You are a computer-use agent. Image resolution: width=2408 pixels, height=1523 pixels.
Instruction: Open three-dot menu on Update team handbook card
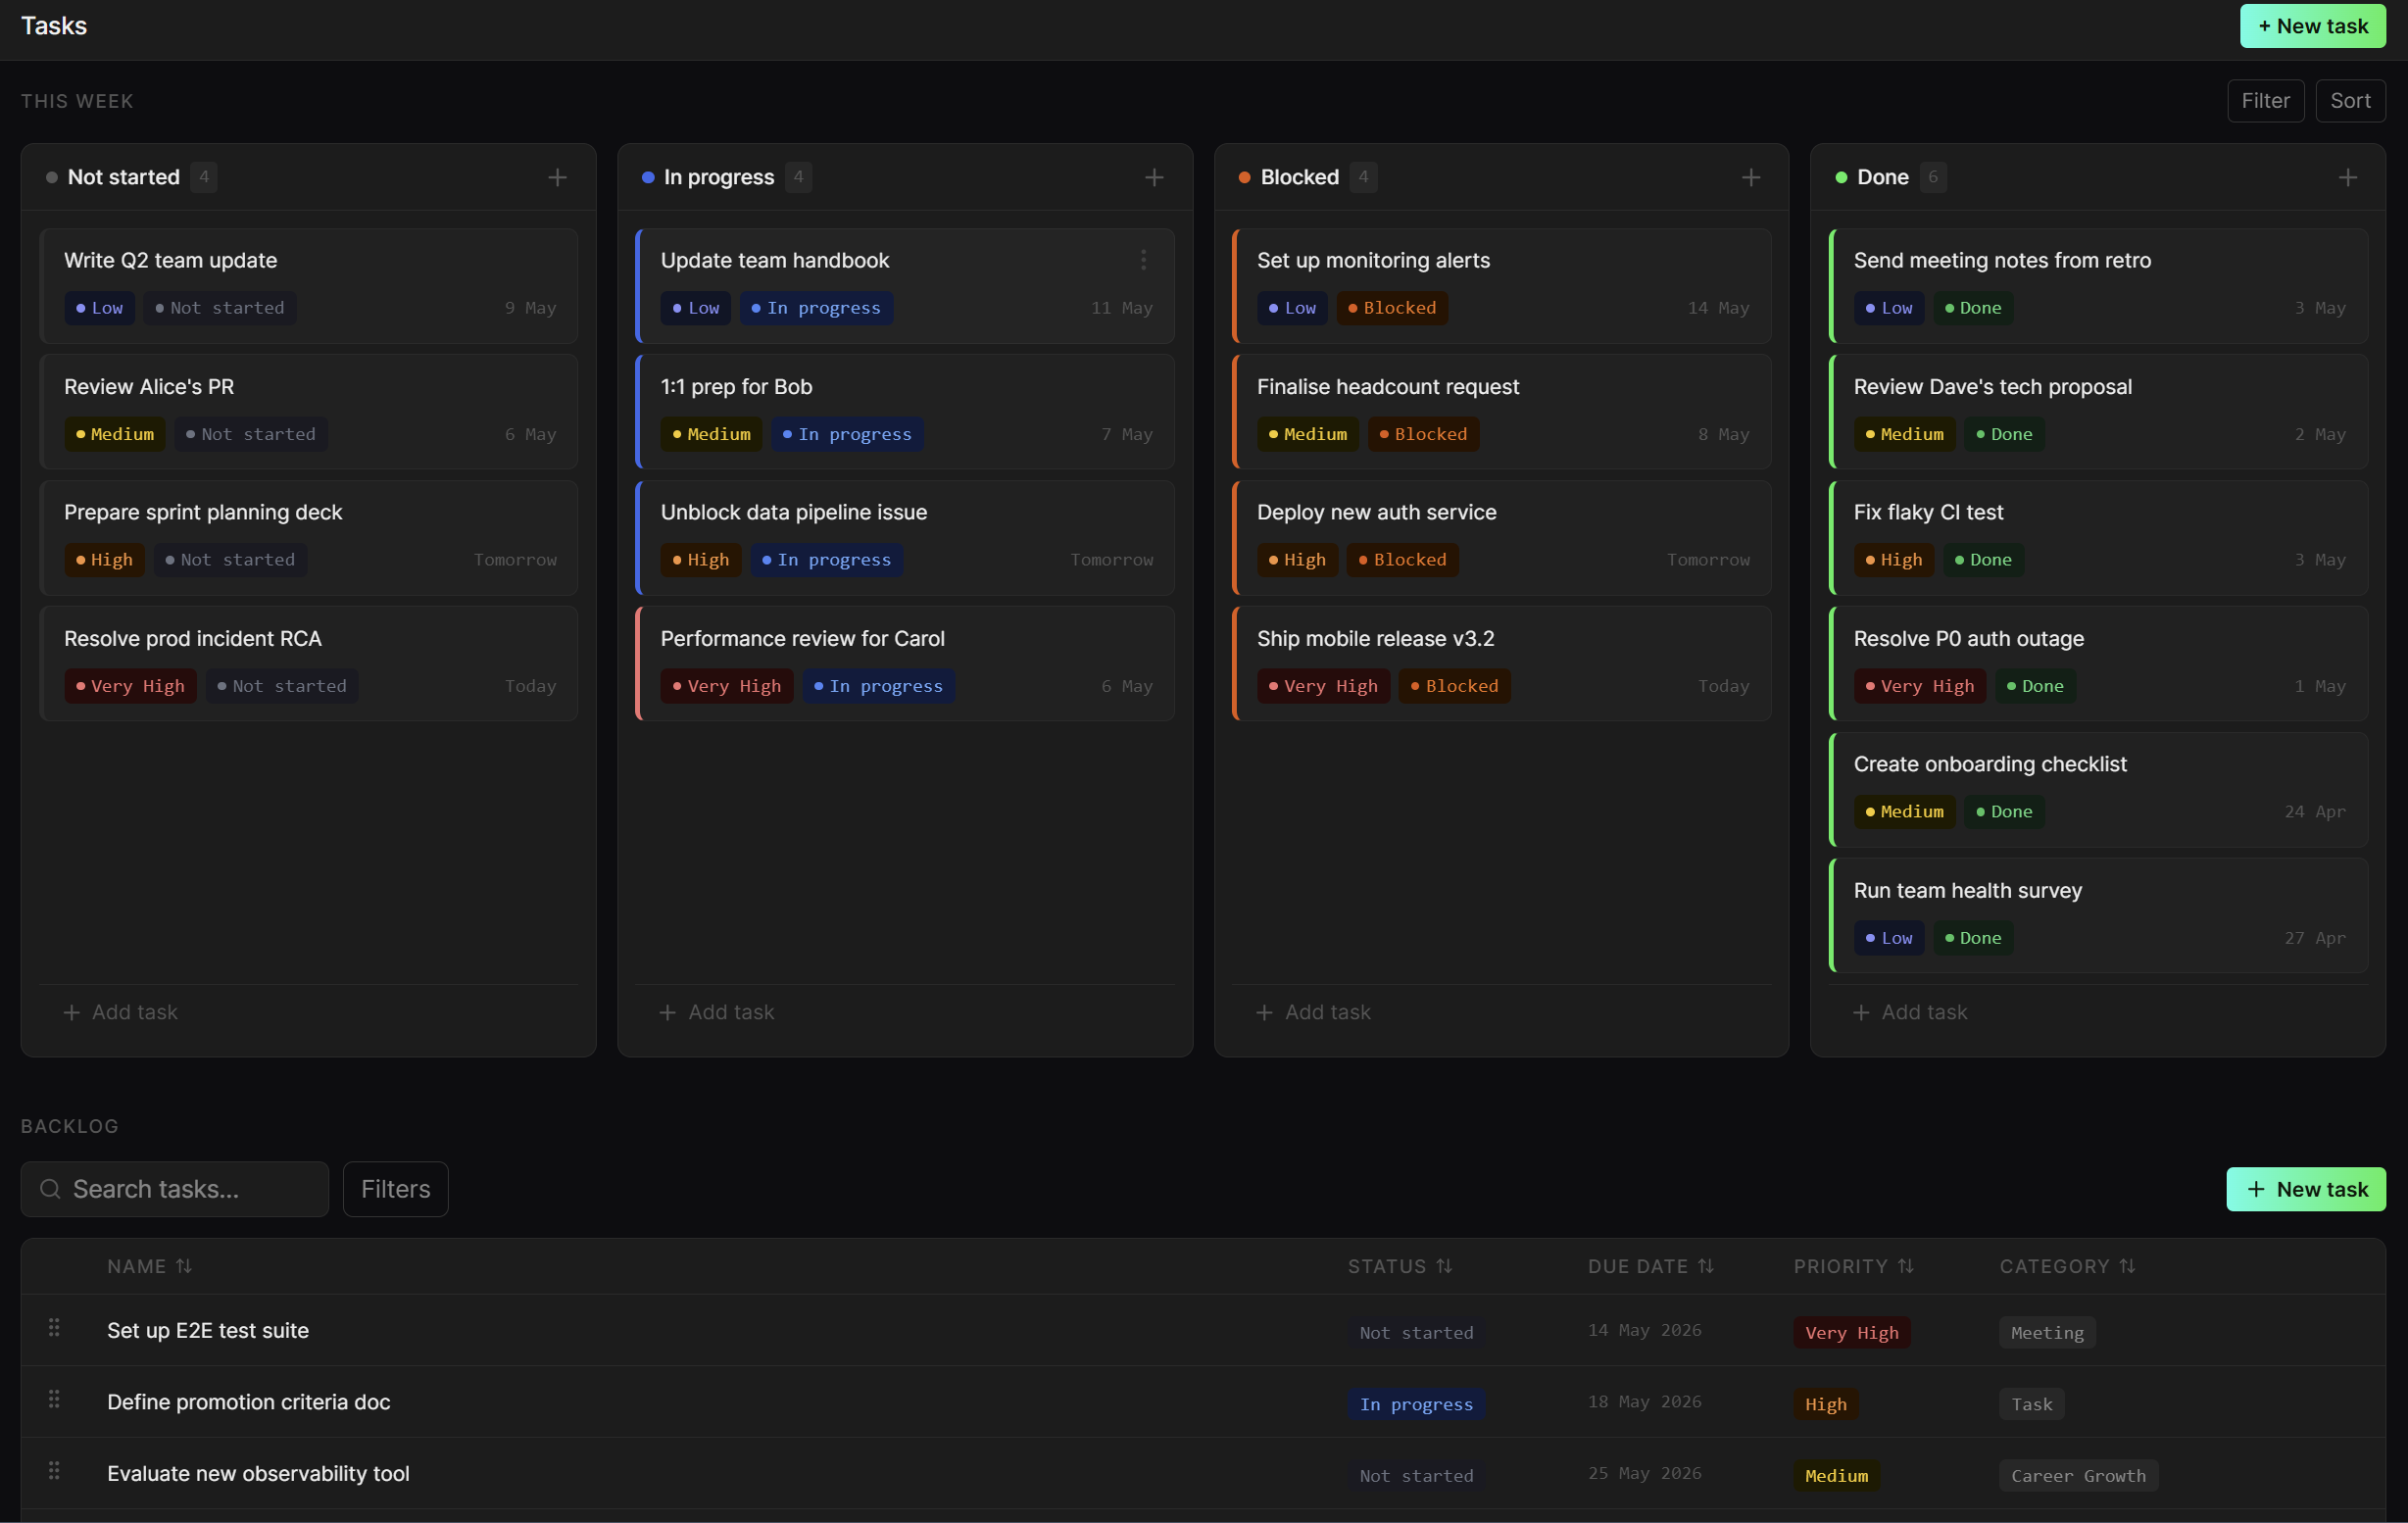1143,260
